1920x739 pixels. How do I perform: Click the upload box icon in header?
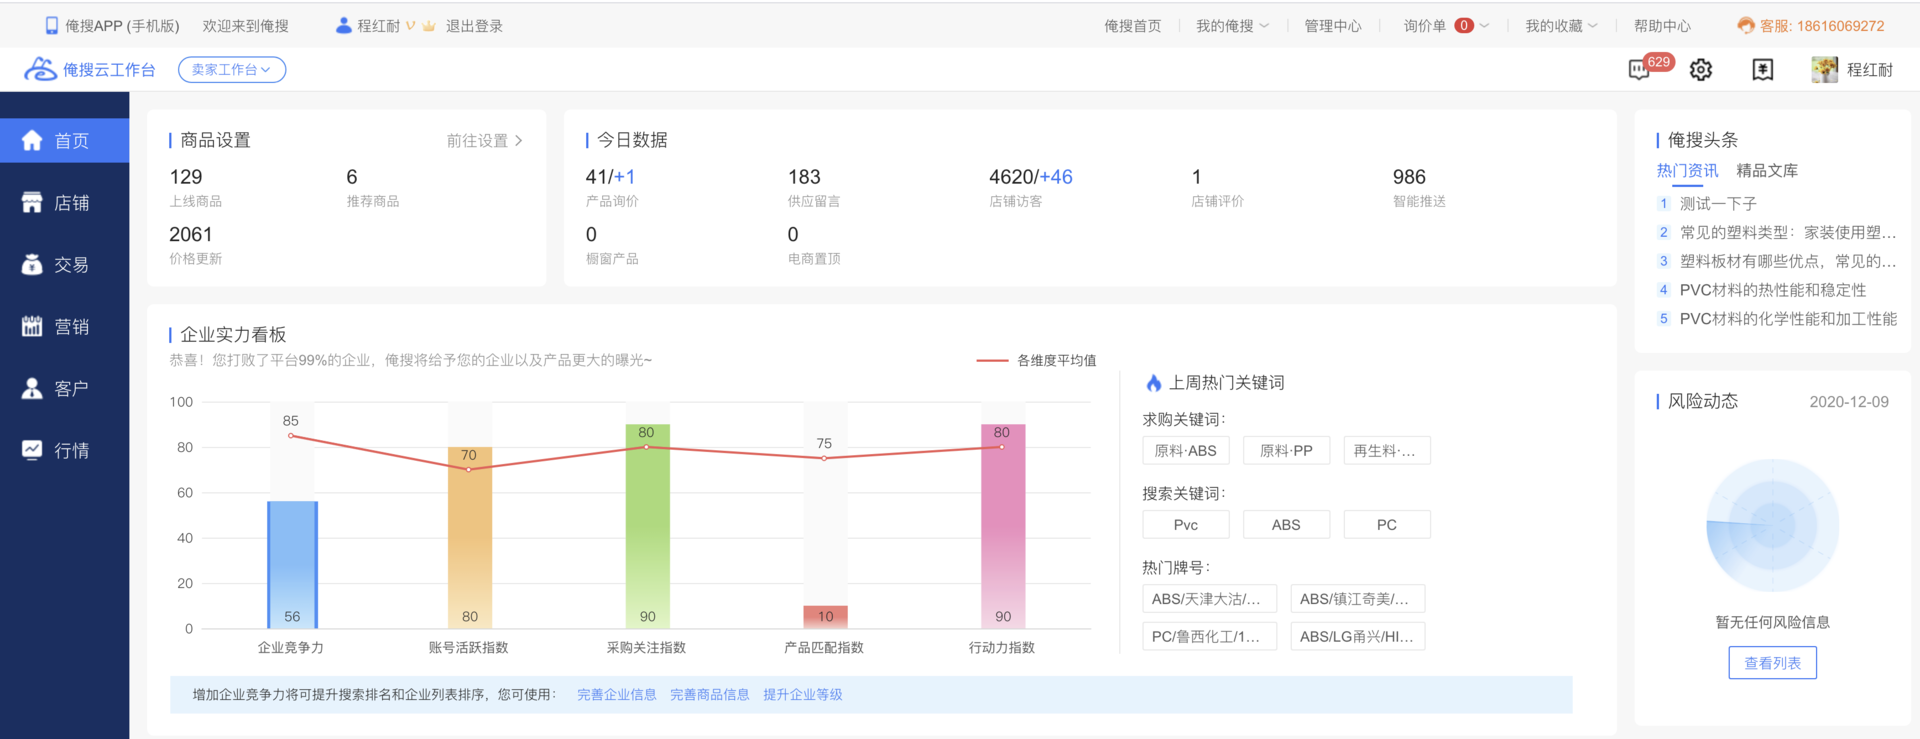pyautogui.click(x=1763, y=69)
